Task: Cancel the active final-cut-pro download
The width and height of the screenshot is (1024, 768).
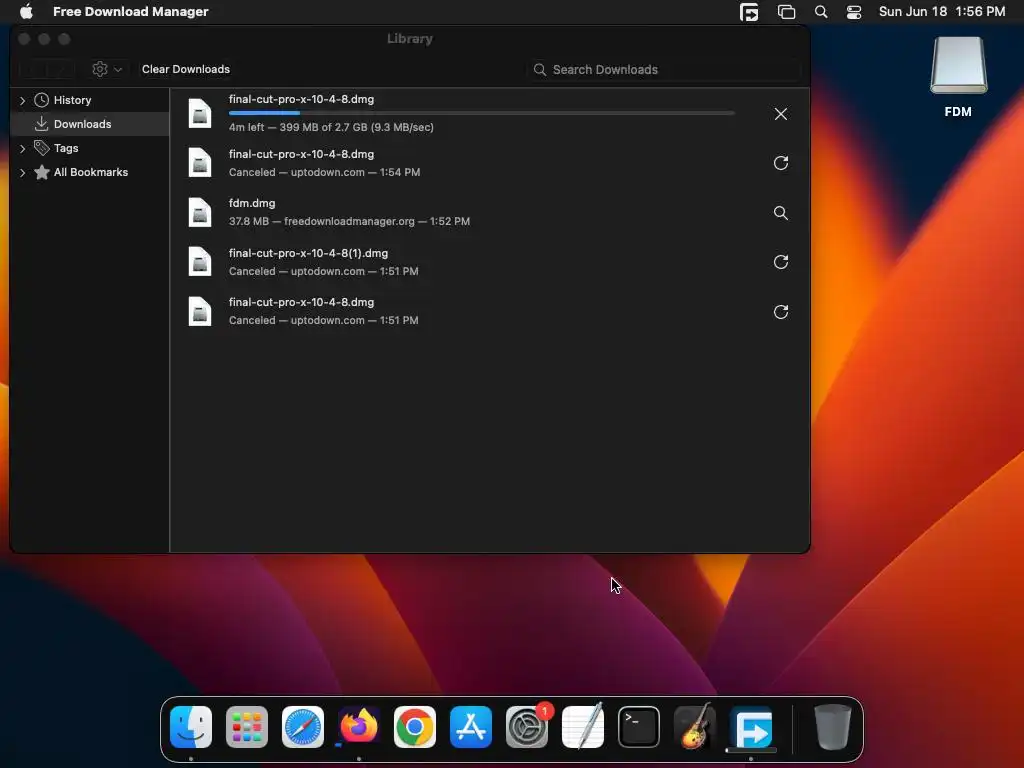Action: [780, 114]
